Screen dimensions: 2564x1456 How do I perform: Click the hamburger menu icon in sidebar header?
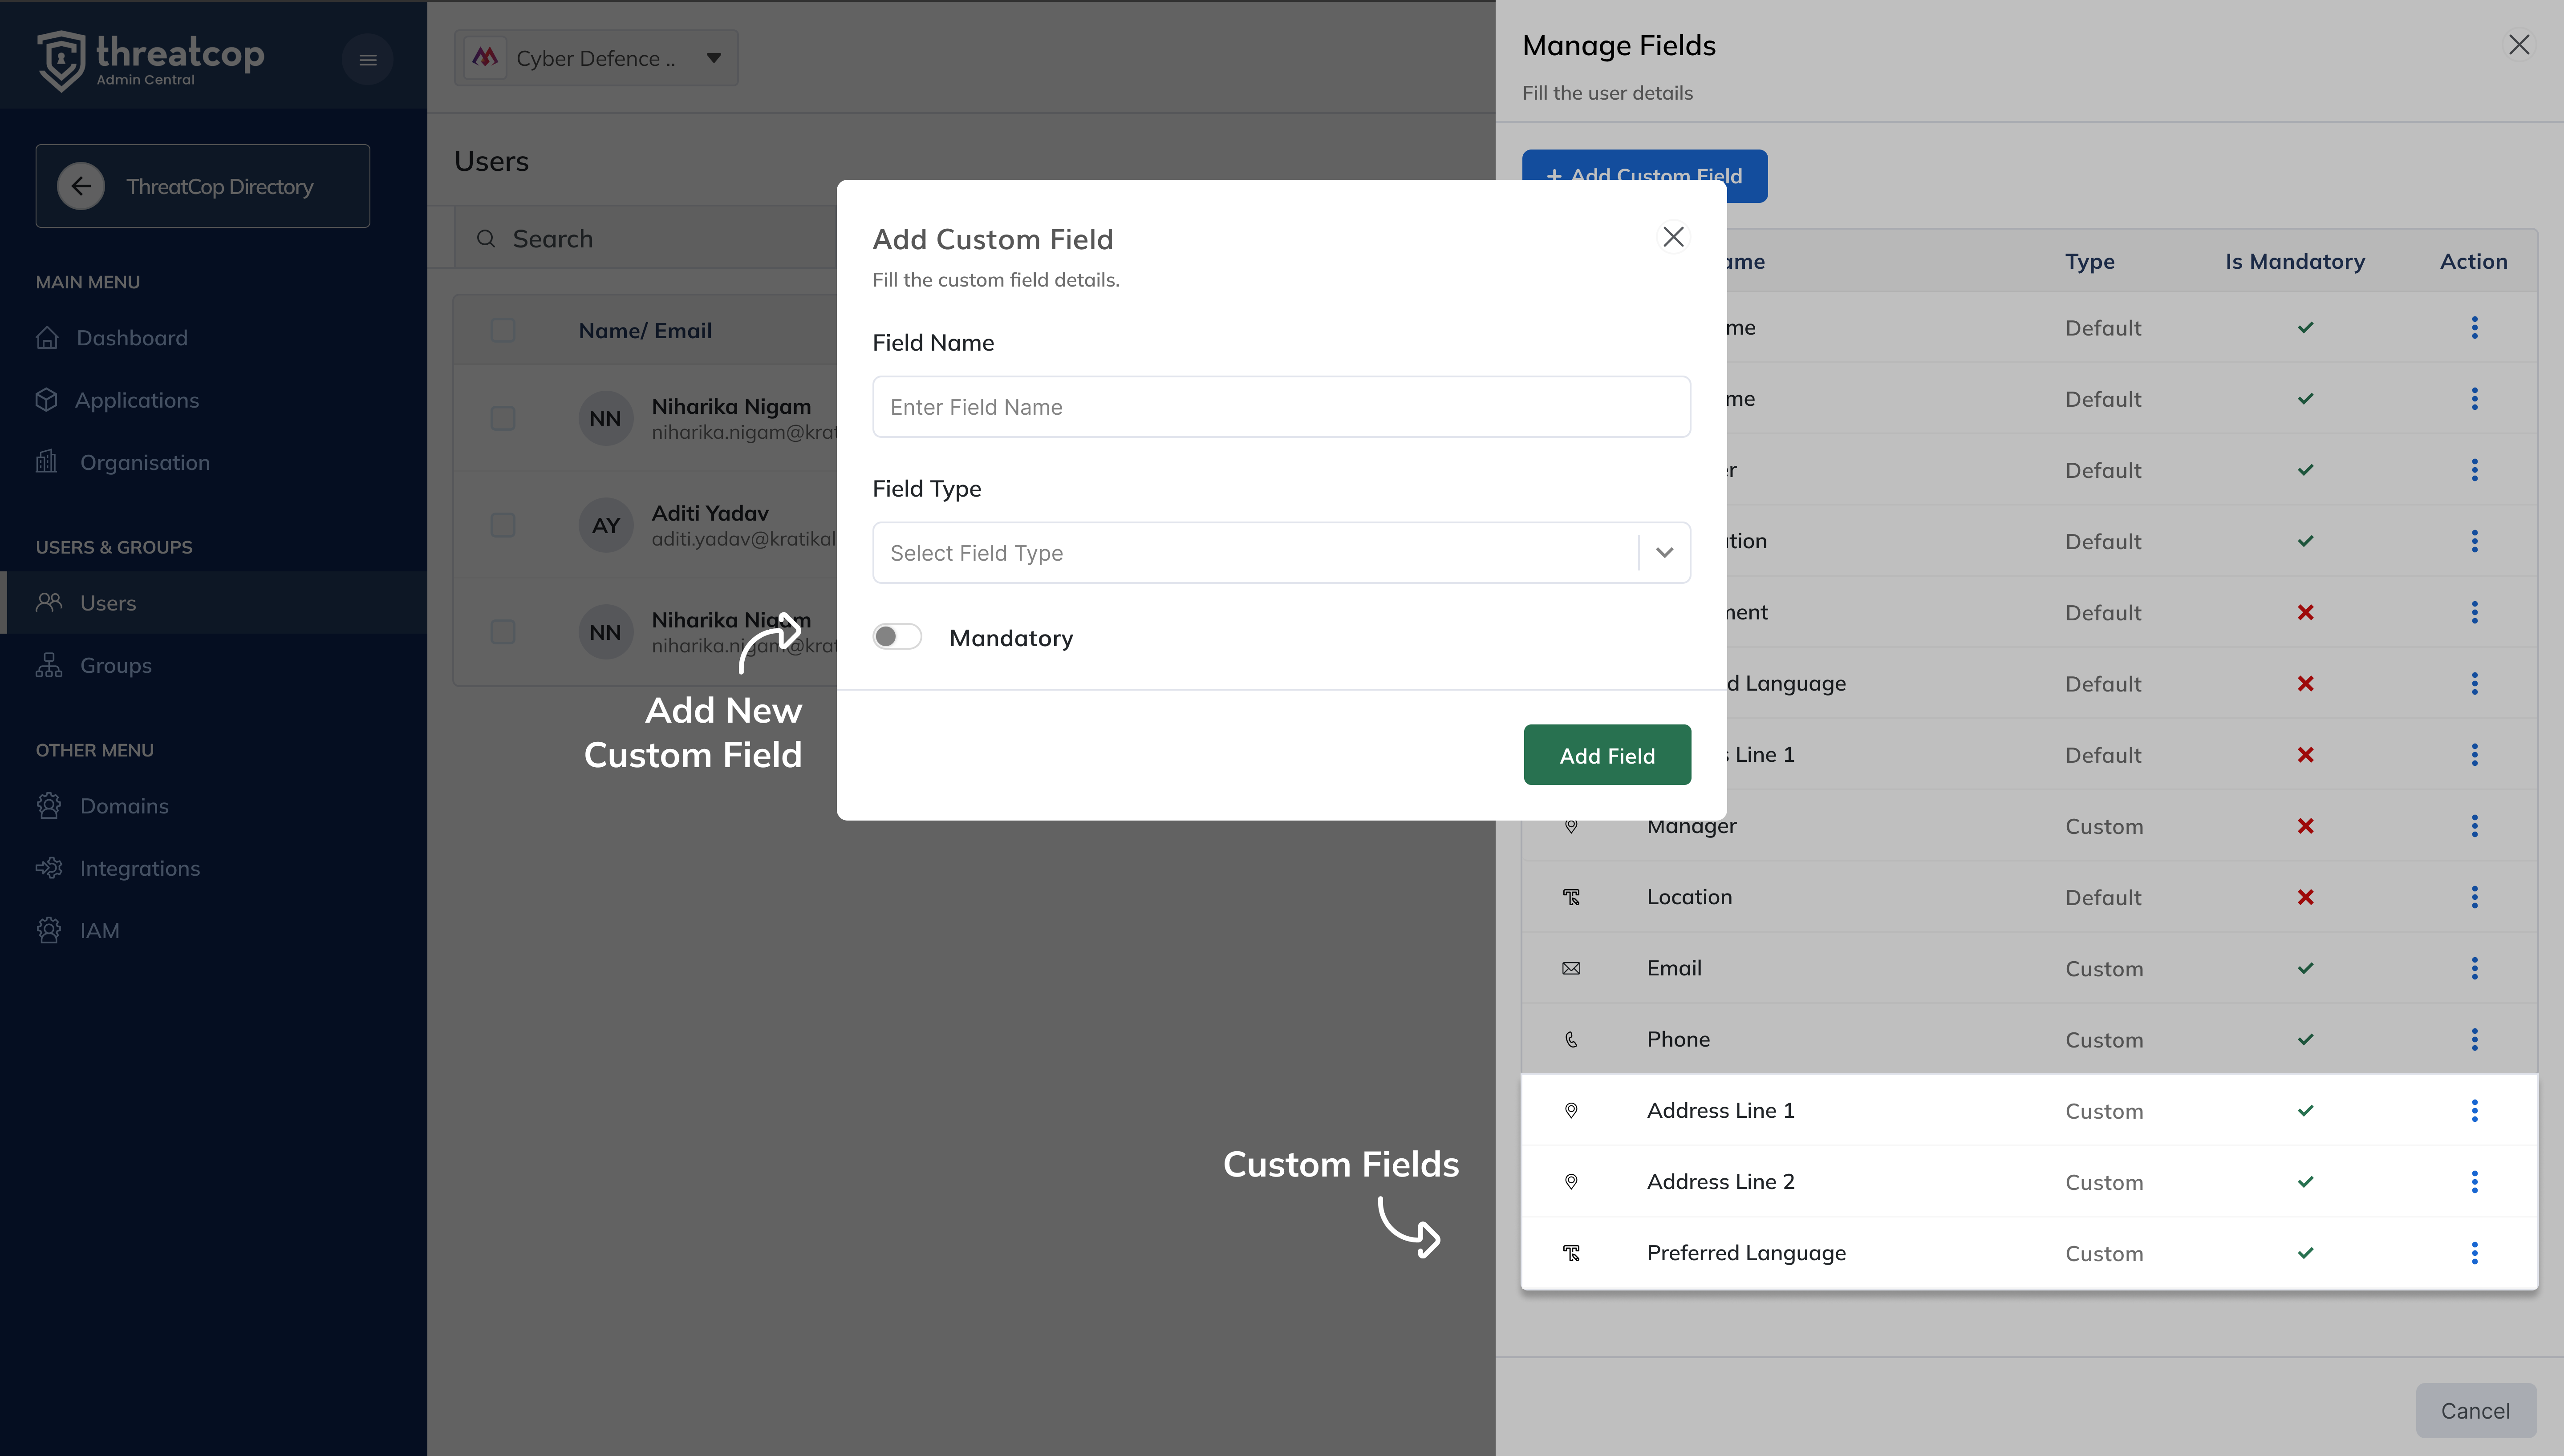(x=368, y=60)
